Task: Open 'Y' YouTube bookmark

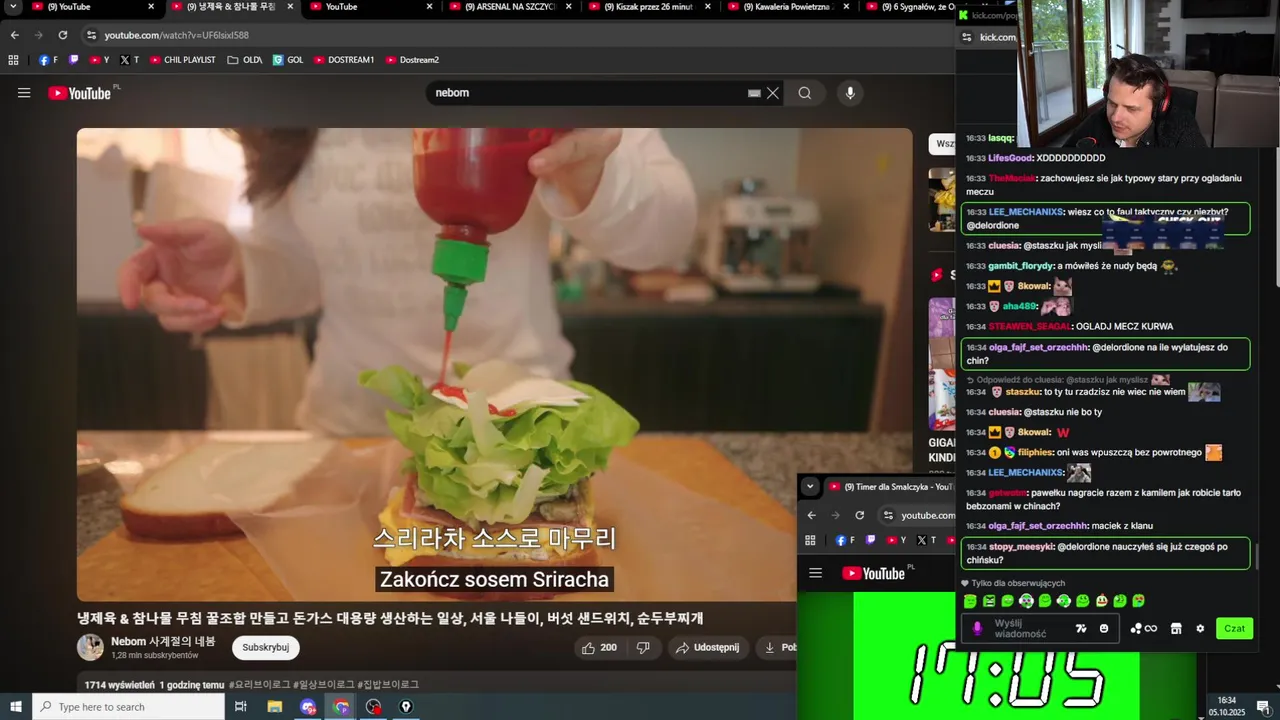Action: tap(99, 60)
